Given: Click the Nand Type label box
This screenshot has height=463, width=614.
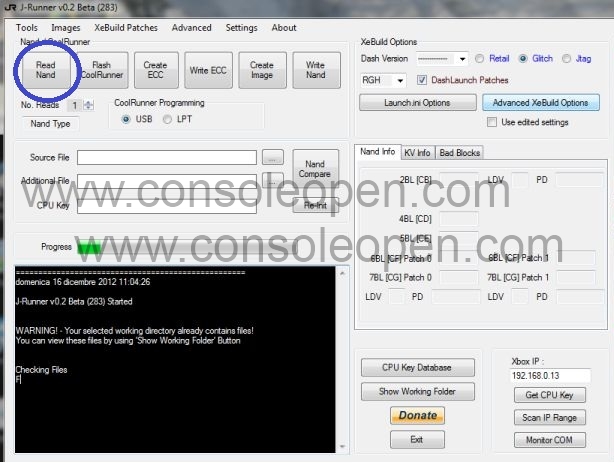Looking at the screenshot, I should [x=51, y=124].
